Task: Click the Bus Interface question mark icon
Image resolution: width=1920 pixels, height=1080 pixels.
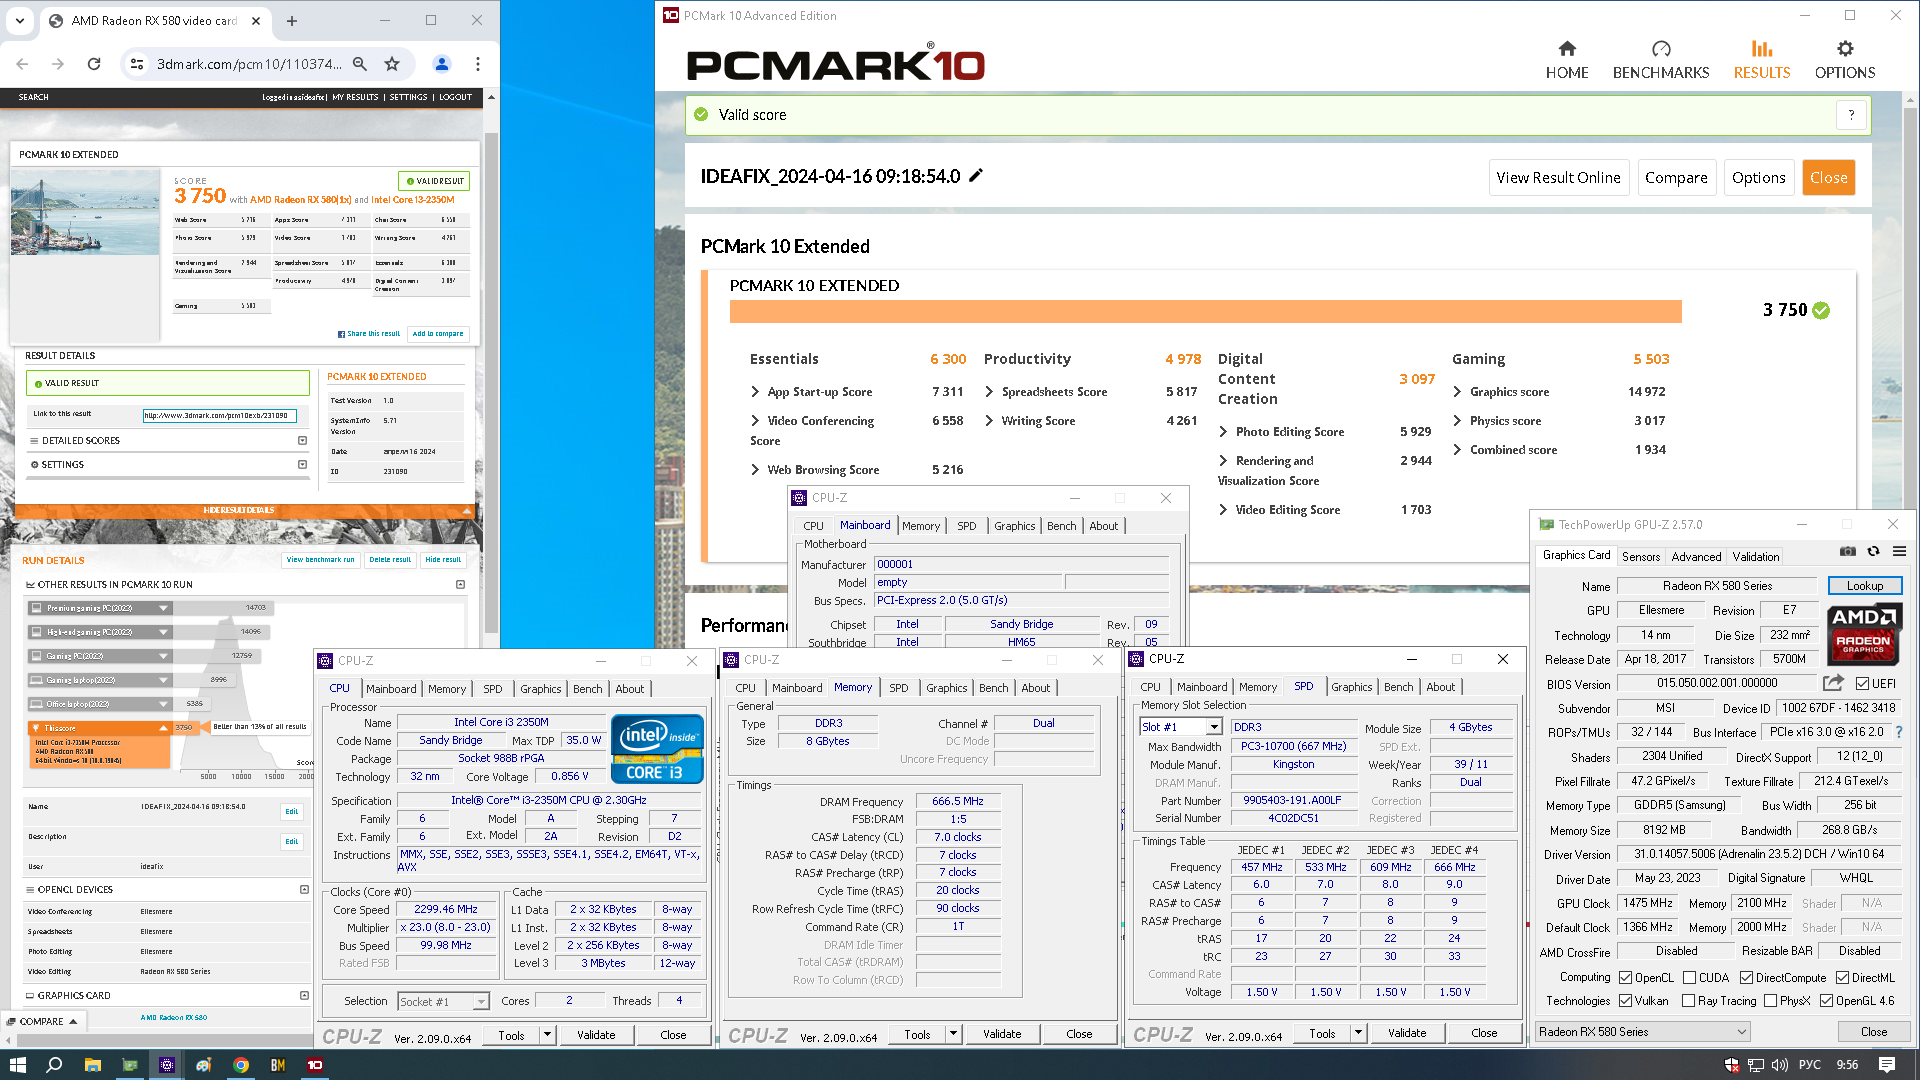Action: [x=1899, y=732]
